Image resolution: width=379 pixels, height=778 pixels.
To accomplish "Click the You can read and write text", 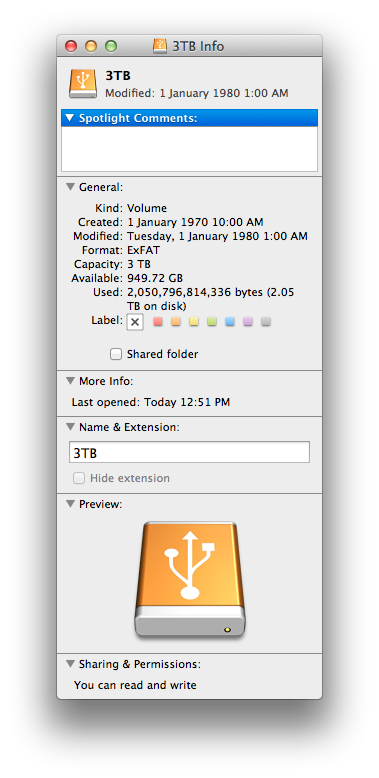I will click(x=135, y=685).
